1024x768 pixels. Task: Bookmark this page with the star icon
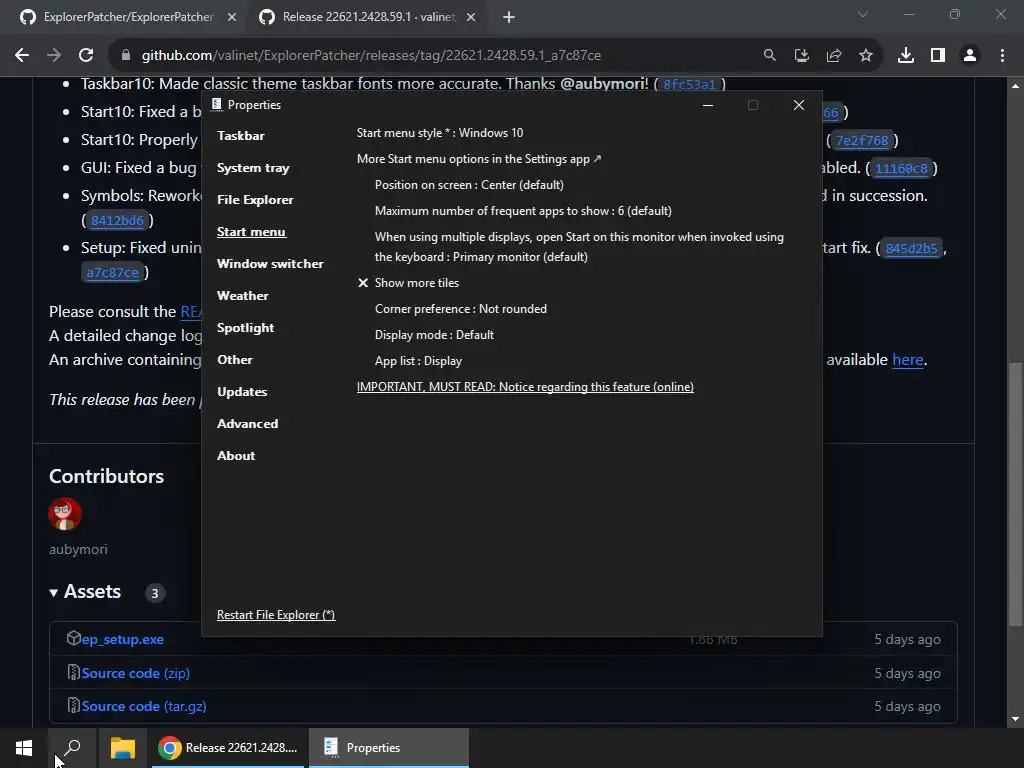click(866, 56)
